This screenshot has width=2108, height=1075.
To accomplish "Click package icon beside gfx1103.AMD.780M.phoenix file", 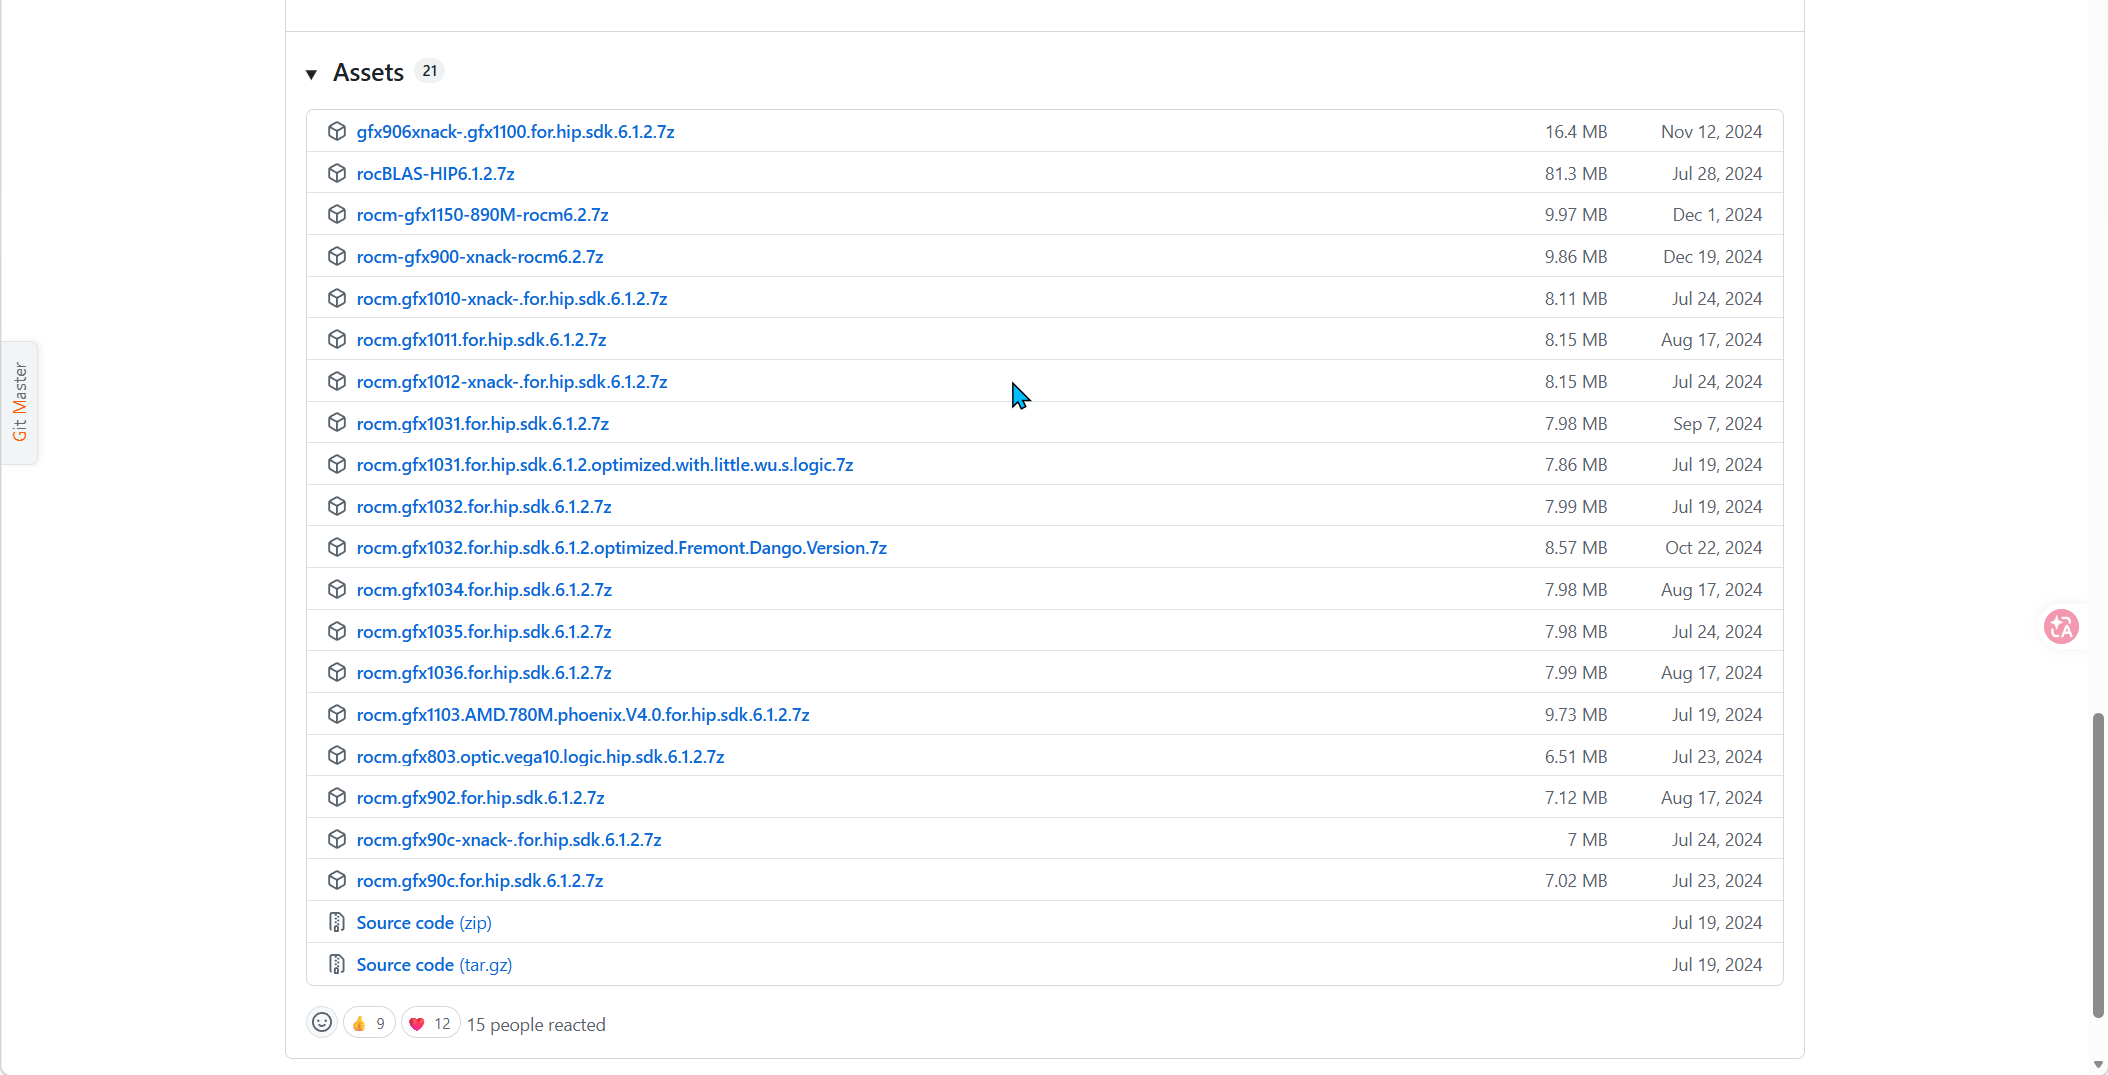I will click(x=337, y=714).
